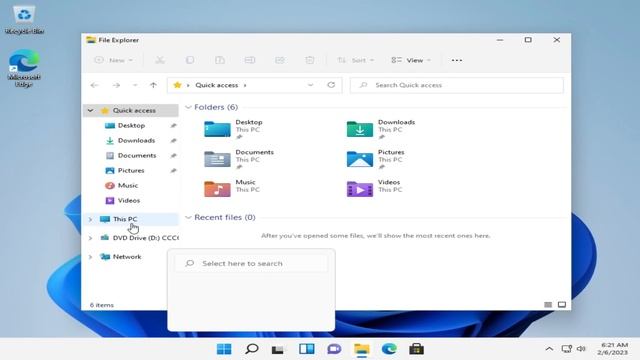Collapse the Recent files (0) group

tap(188, 217)
